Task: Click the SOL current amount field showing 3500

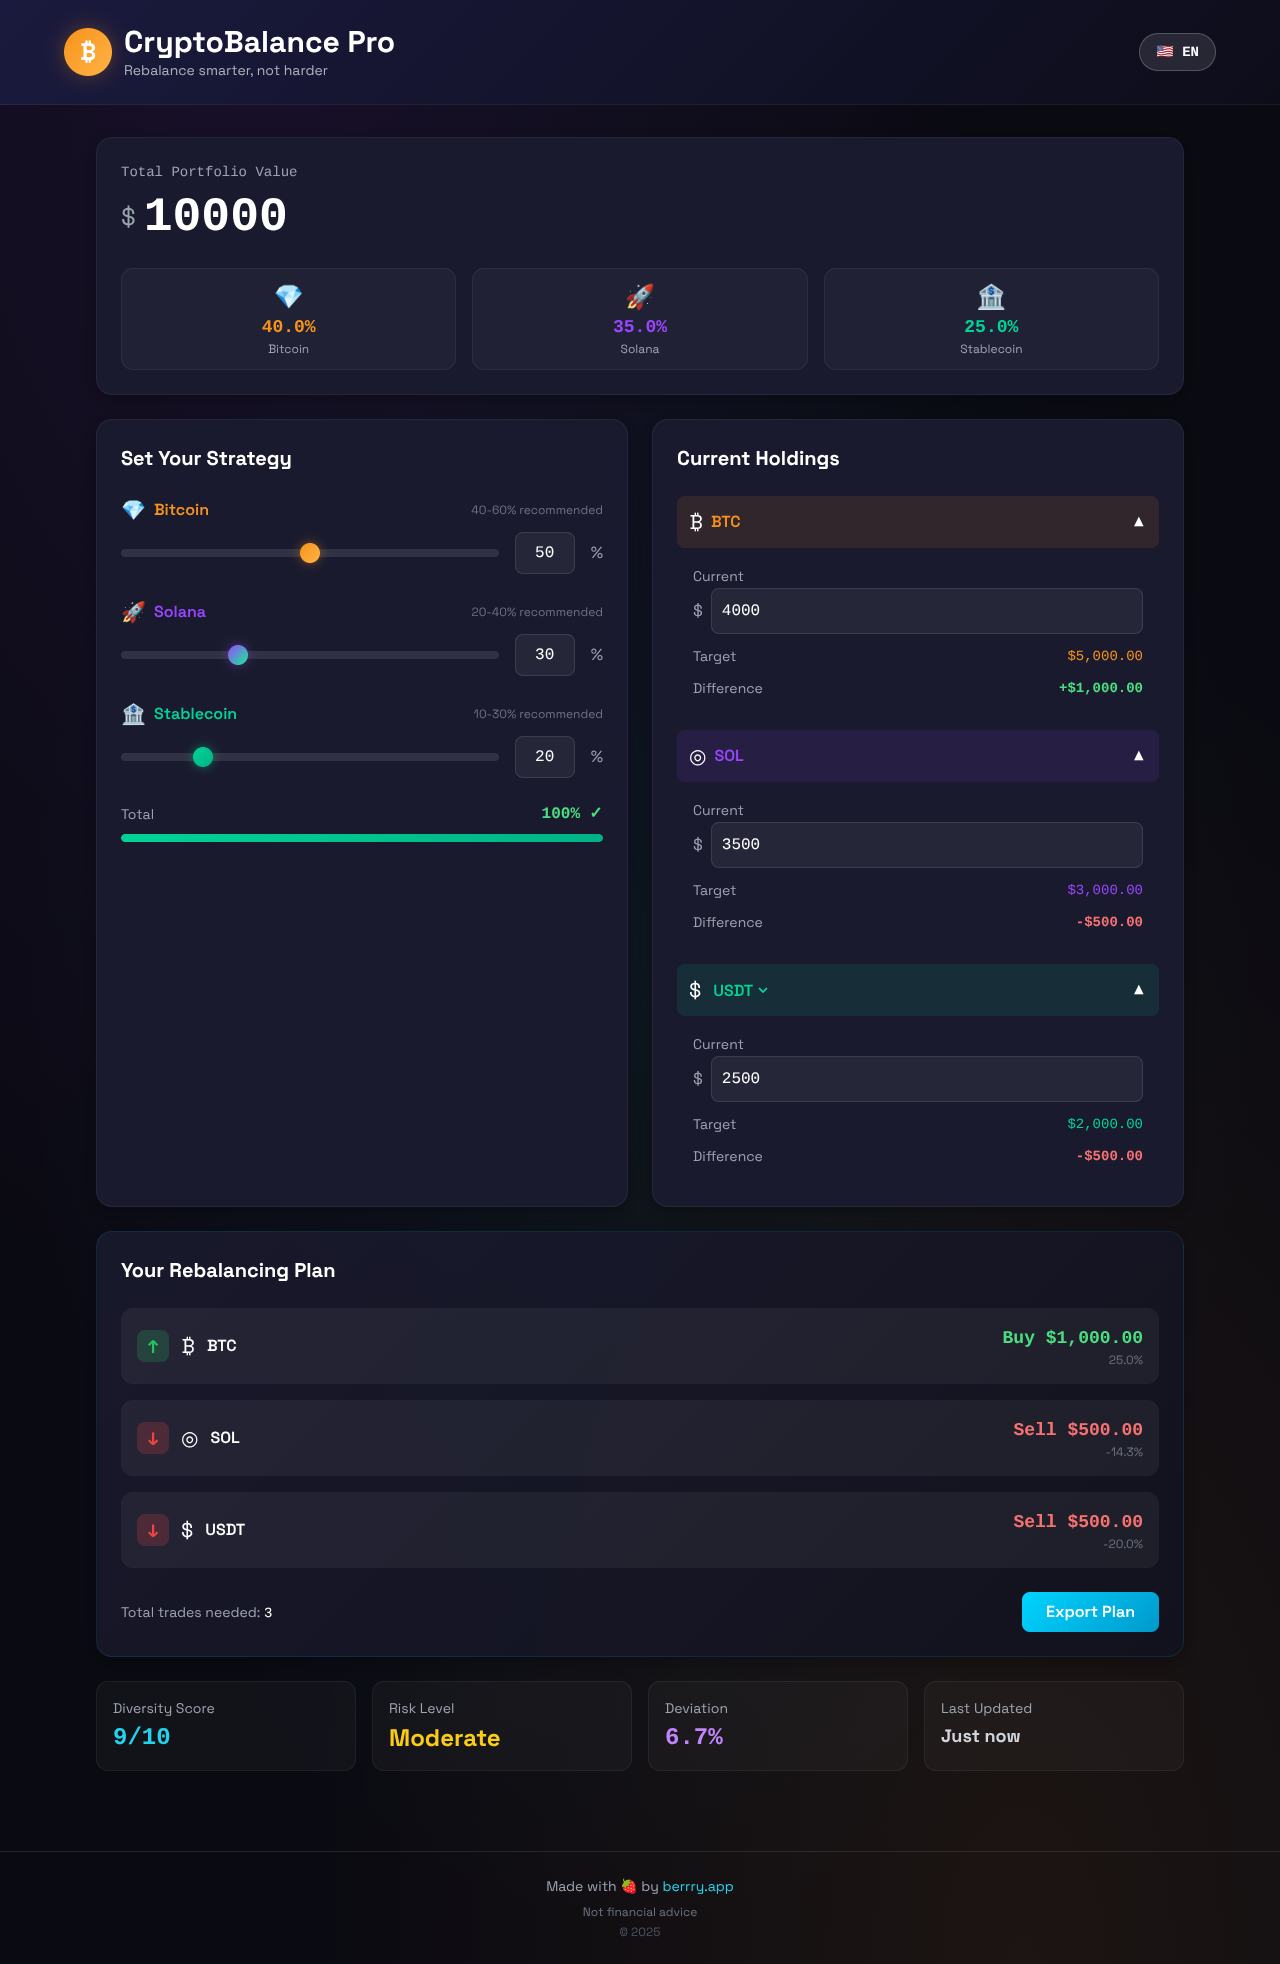Action: (x=927, y=845)
